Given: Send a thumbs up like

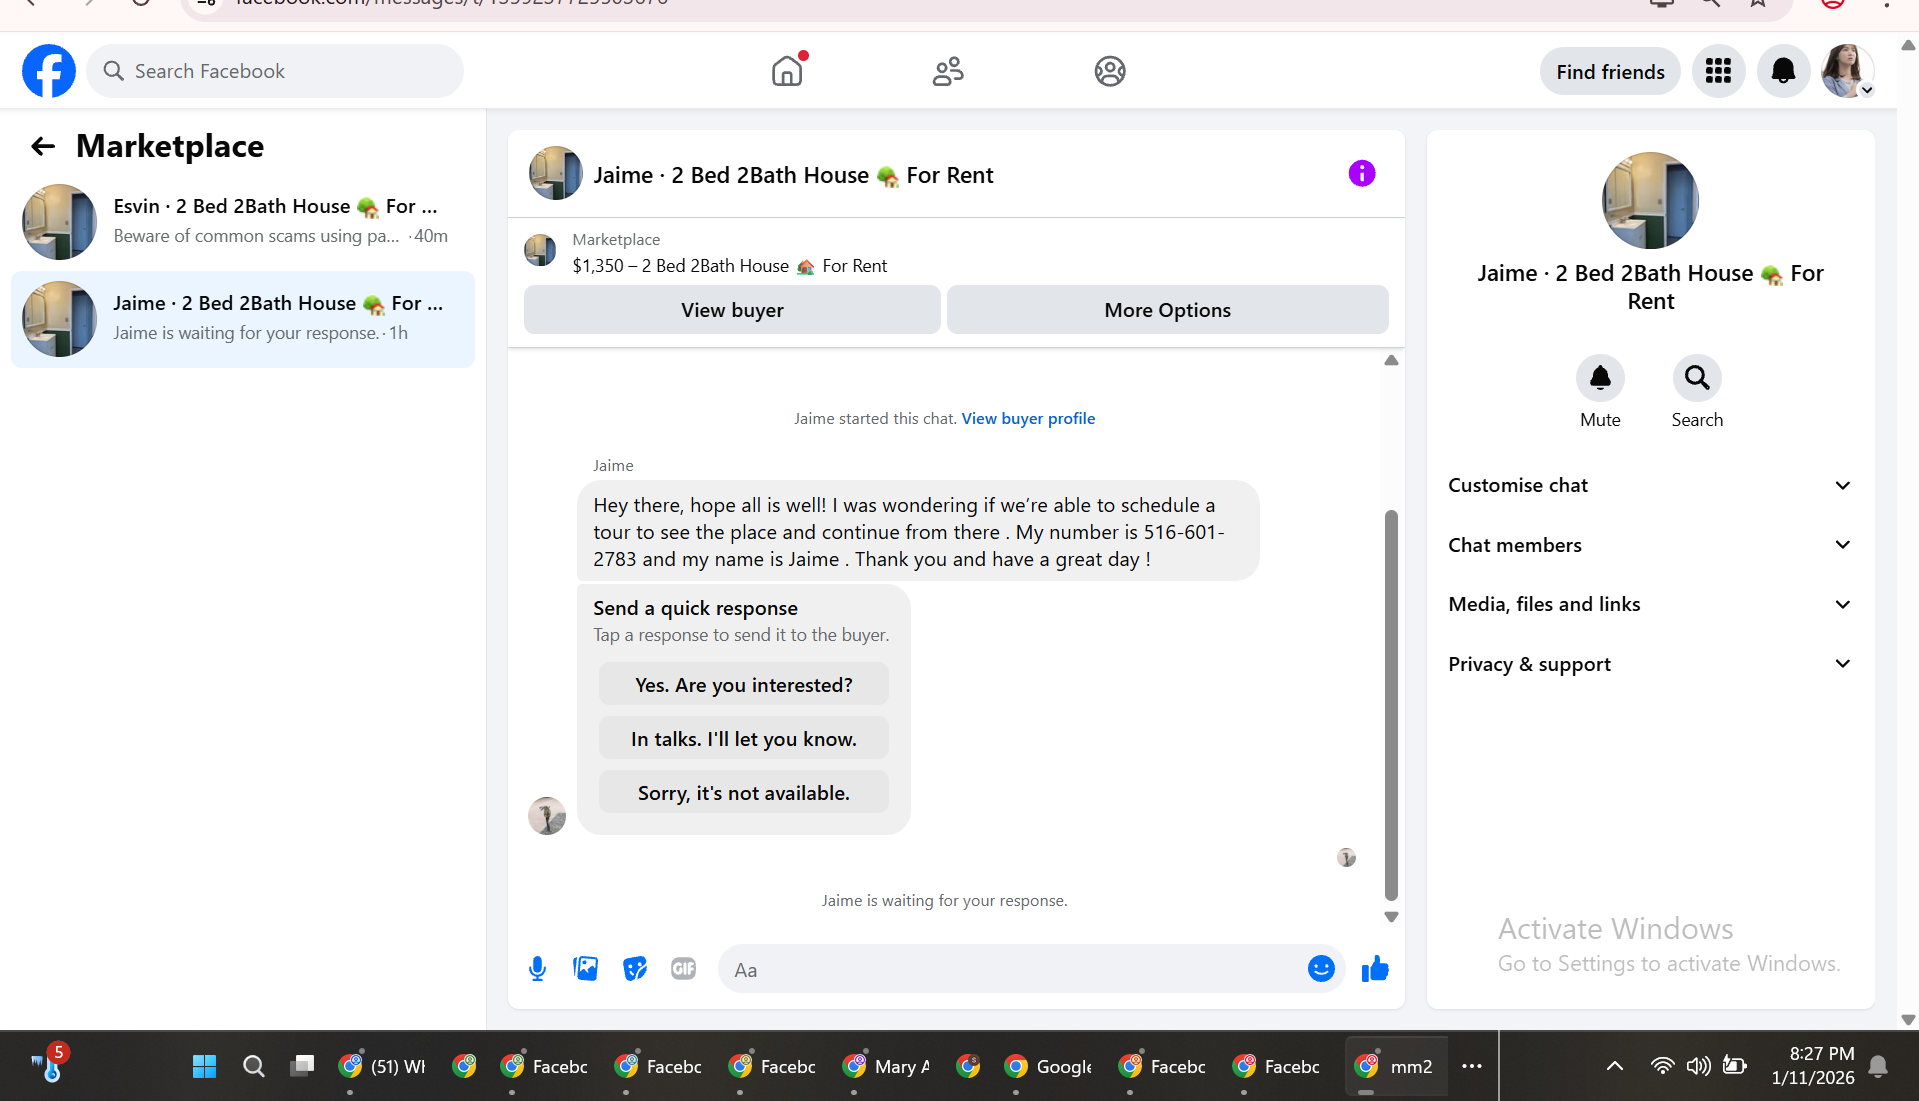Looking at the screenshot, I should coord(1375,968).
